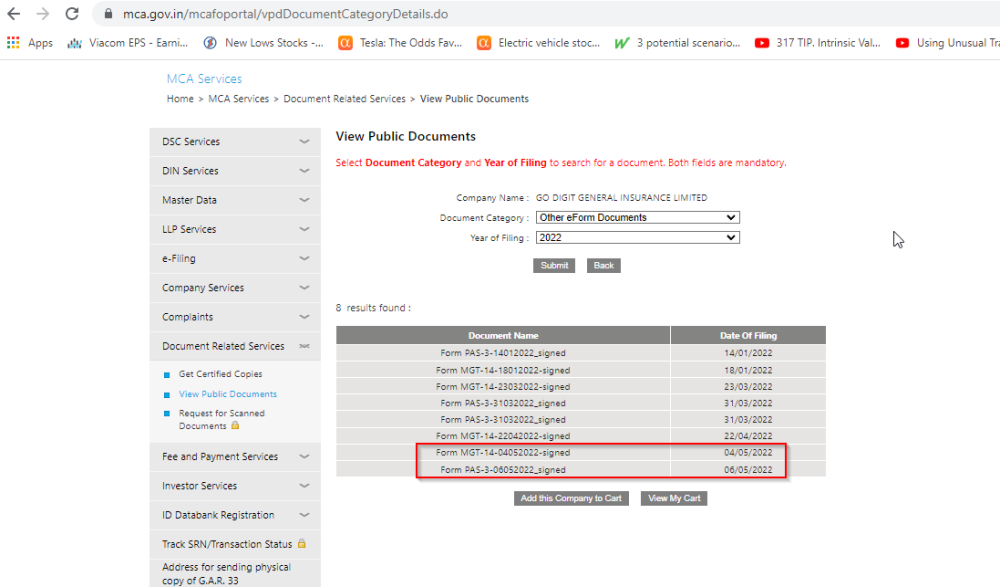Open the Electric vehicle stoc bookmark
The image size is (1000, 587).
tap(539, 43)
